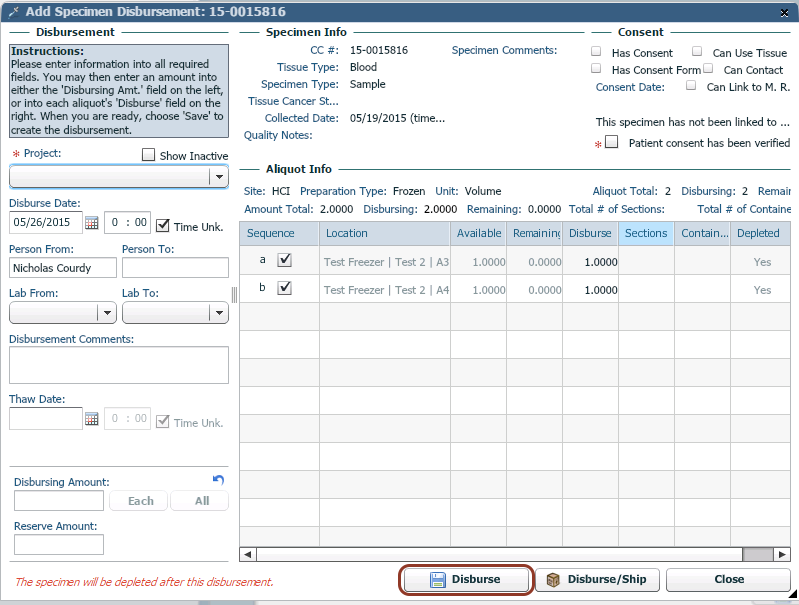Open the Disburse Date calendar picker

point(92,223)
